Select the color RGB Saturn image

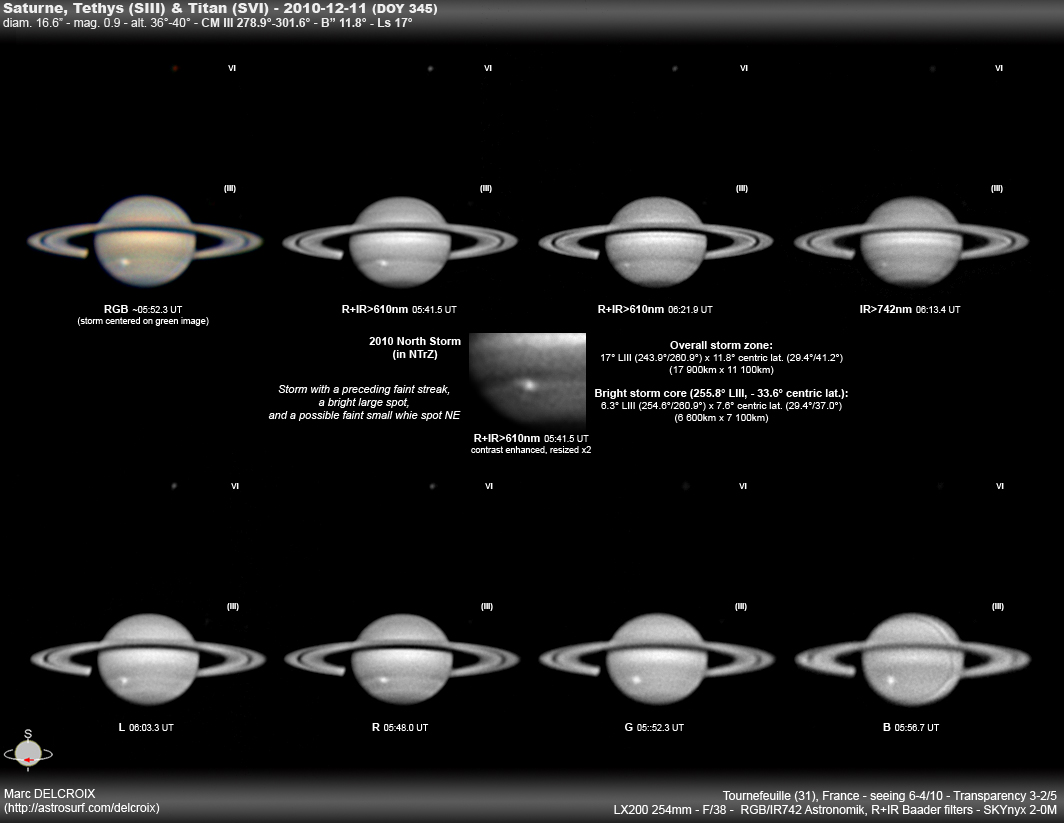pos(145,241)
